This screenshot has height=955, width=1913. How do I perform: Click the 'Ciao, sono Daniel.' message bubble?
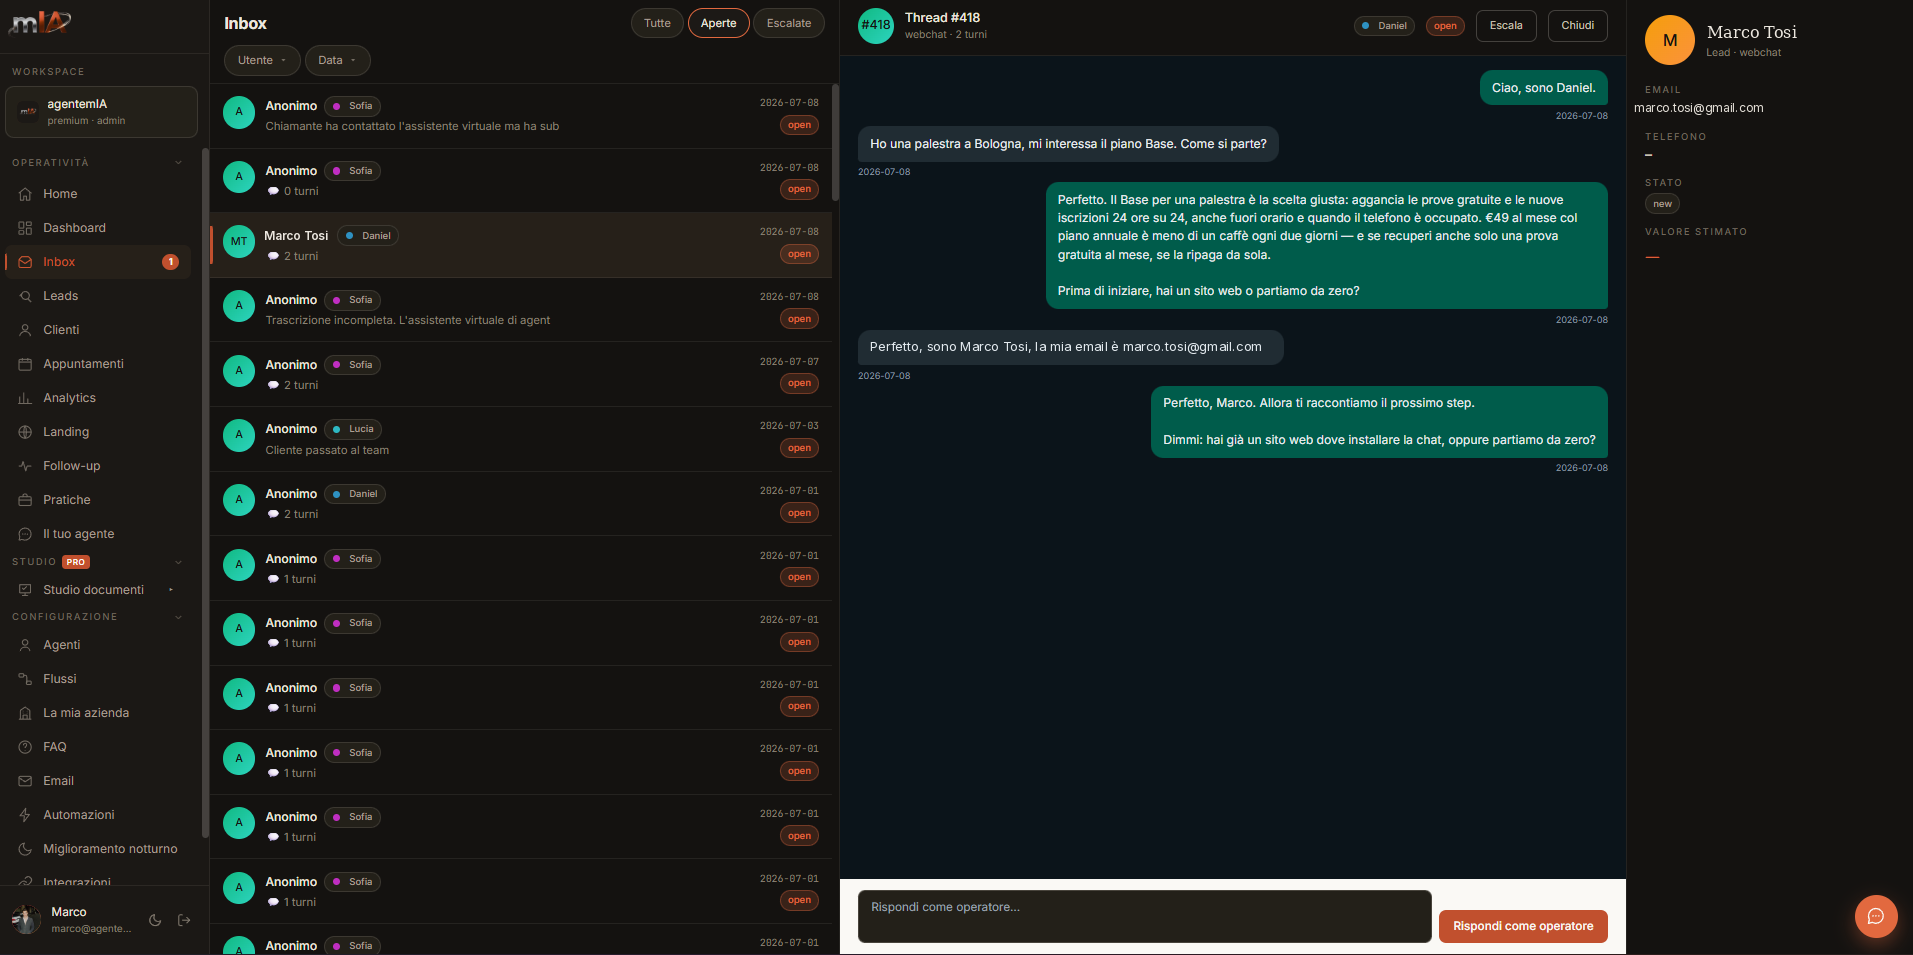click(x=1543, y=88)
